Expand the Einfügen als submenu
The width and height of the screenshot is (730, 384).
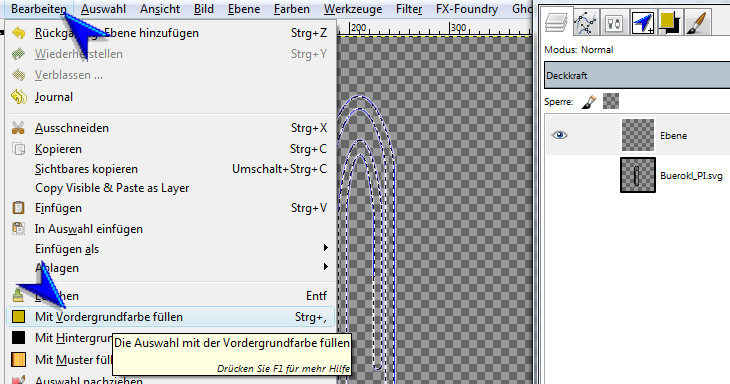coord(326,248)
